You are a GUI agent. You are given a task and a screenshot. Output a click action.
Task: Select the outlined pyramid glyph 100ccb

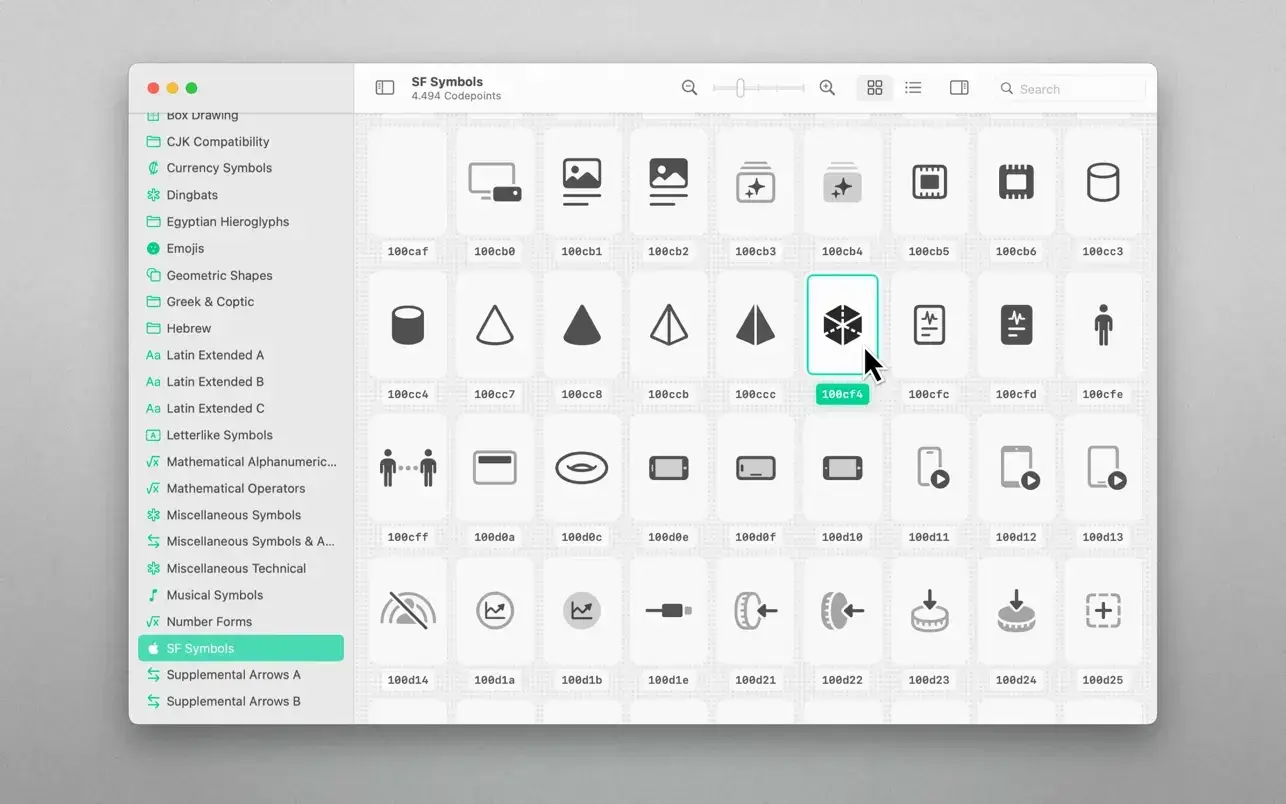[x=668, y=325]
